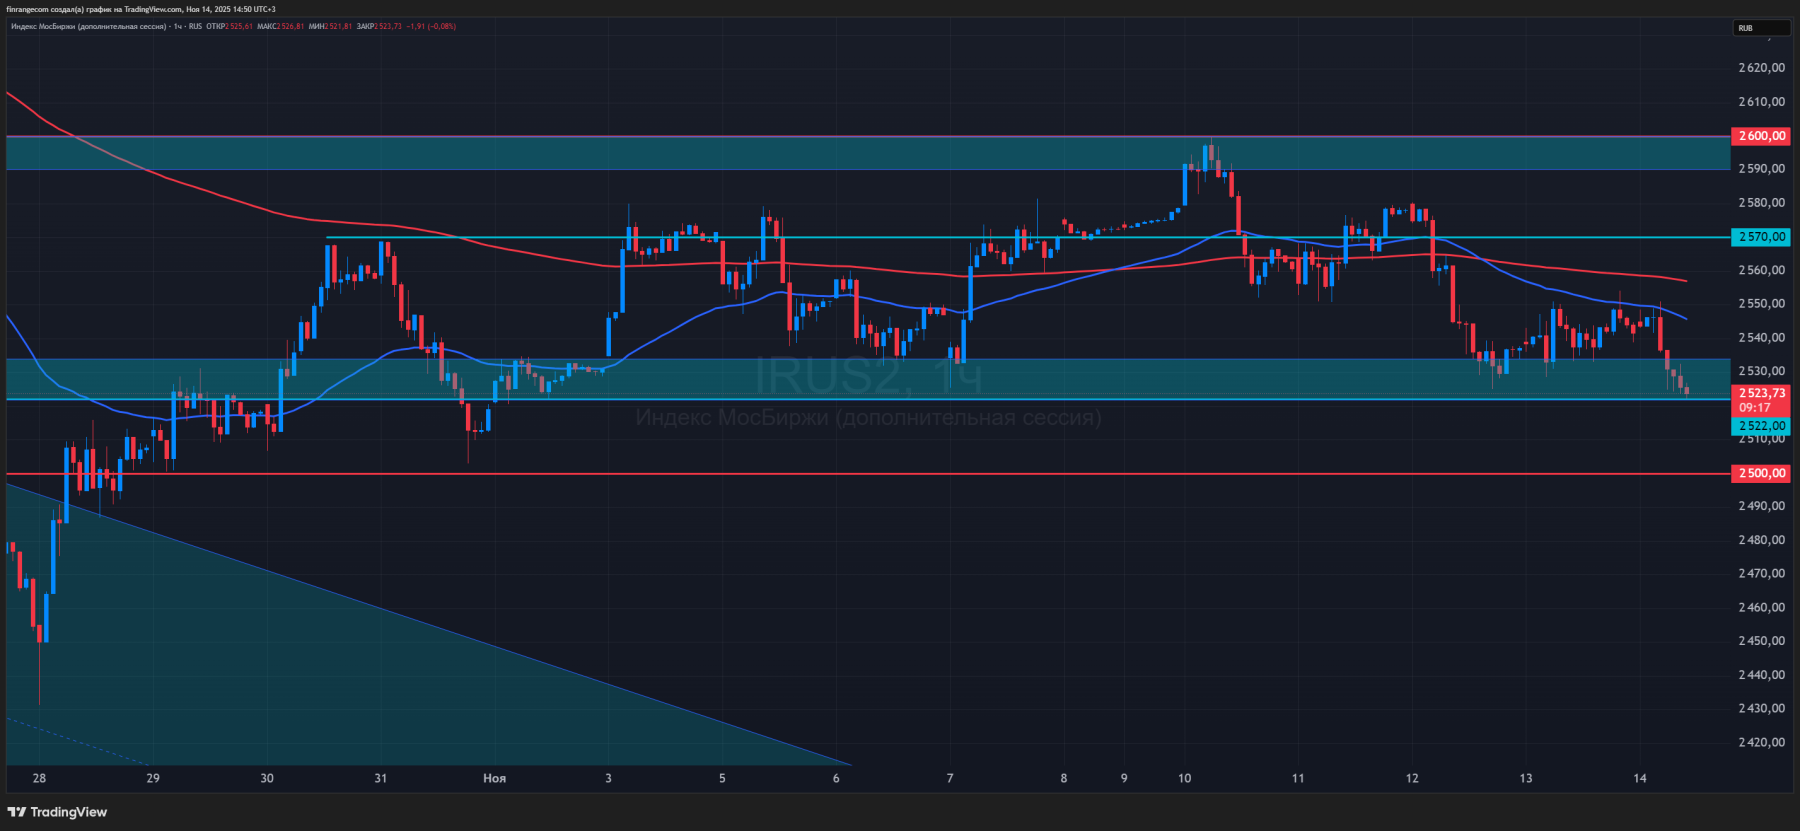The width and height of the screenshot is (1800, 831).
Task: Click date 28 on the time axis
Action: 39,778
